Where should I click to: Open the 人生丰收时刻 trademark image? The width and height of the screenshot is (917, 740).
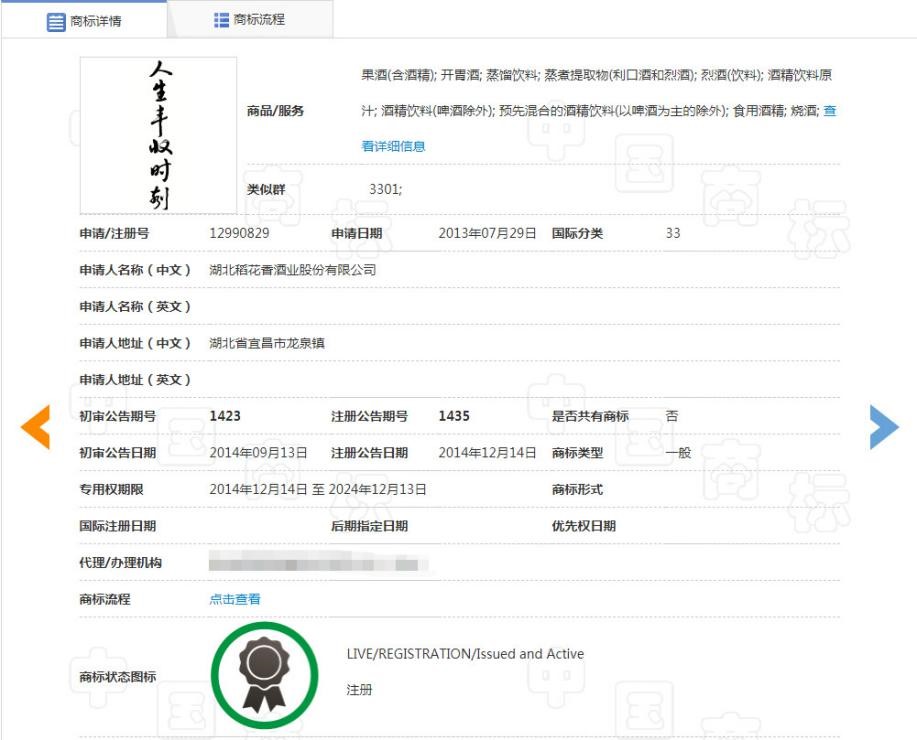tap(158, 135)
